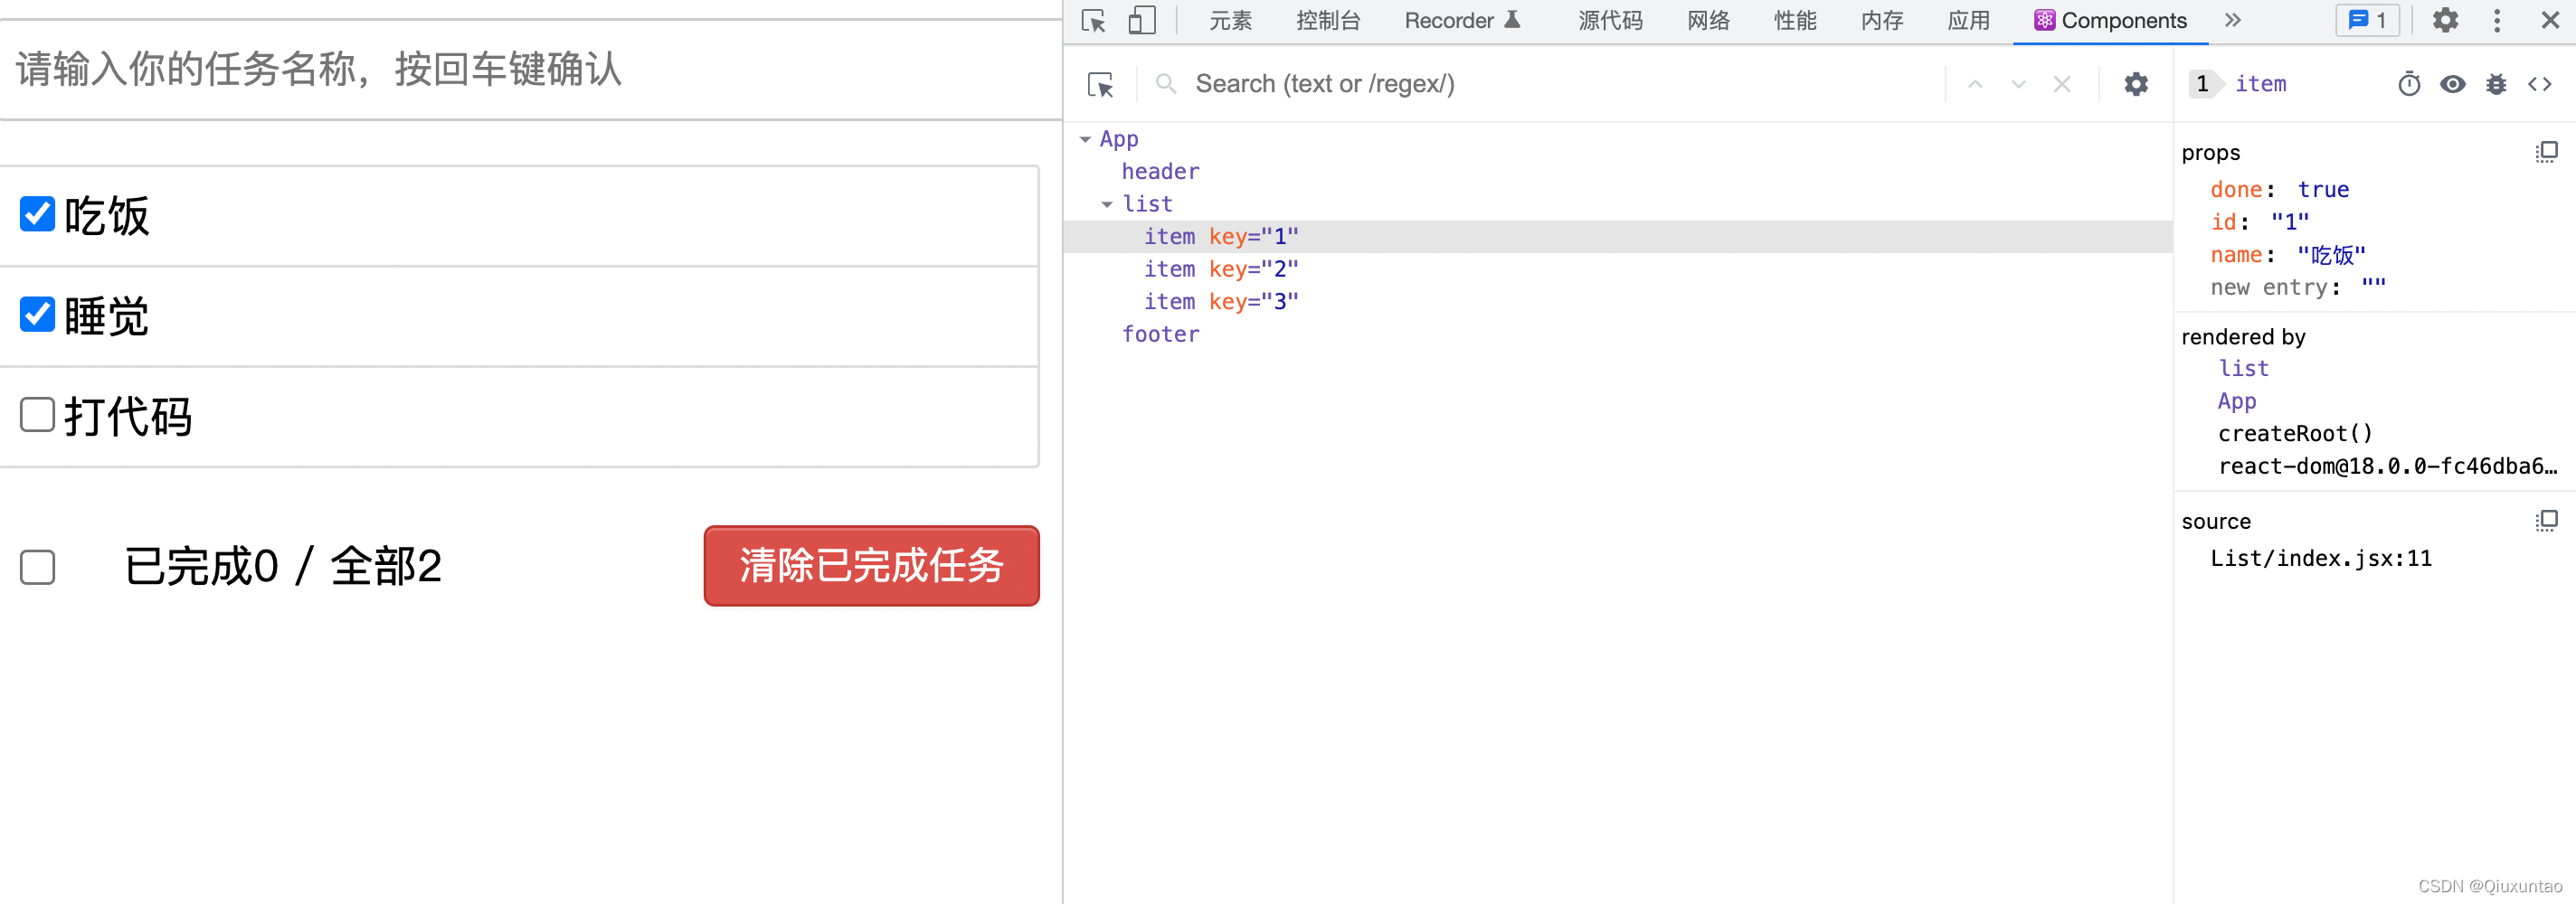Switch to the 控制台 tab
The image size is (2576, 904).
1328,21
